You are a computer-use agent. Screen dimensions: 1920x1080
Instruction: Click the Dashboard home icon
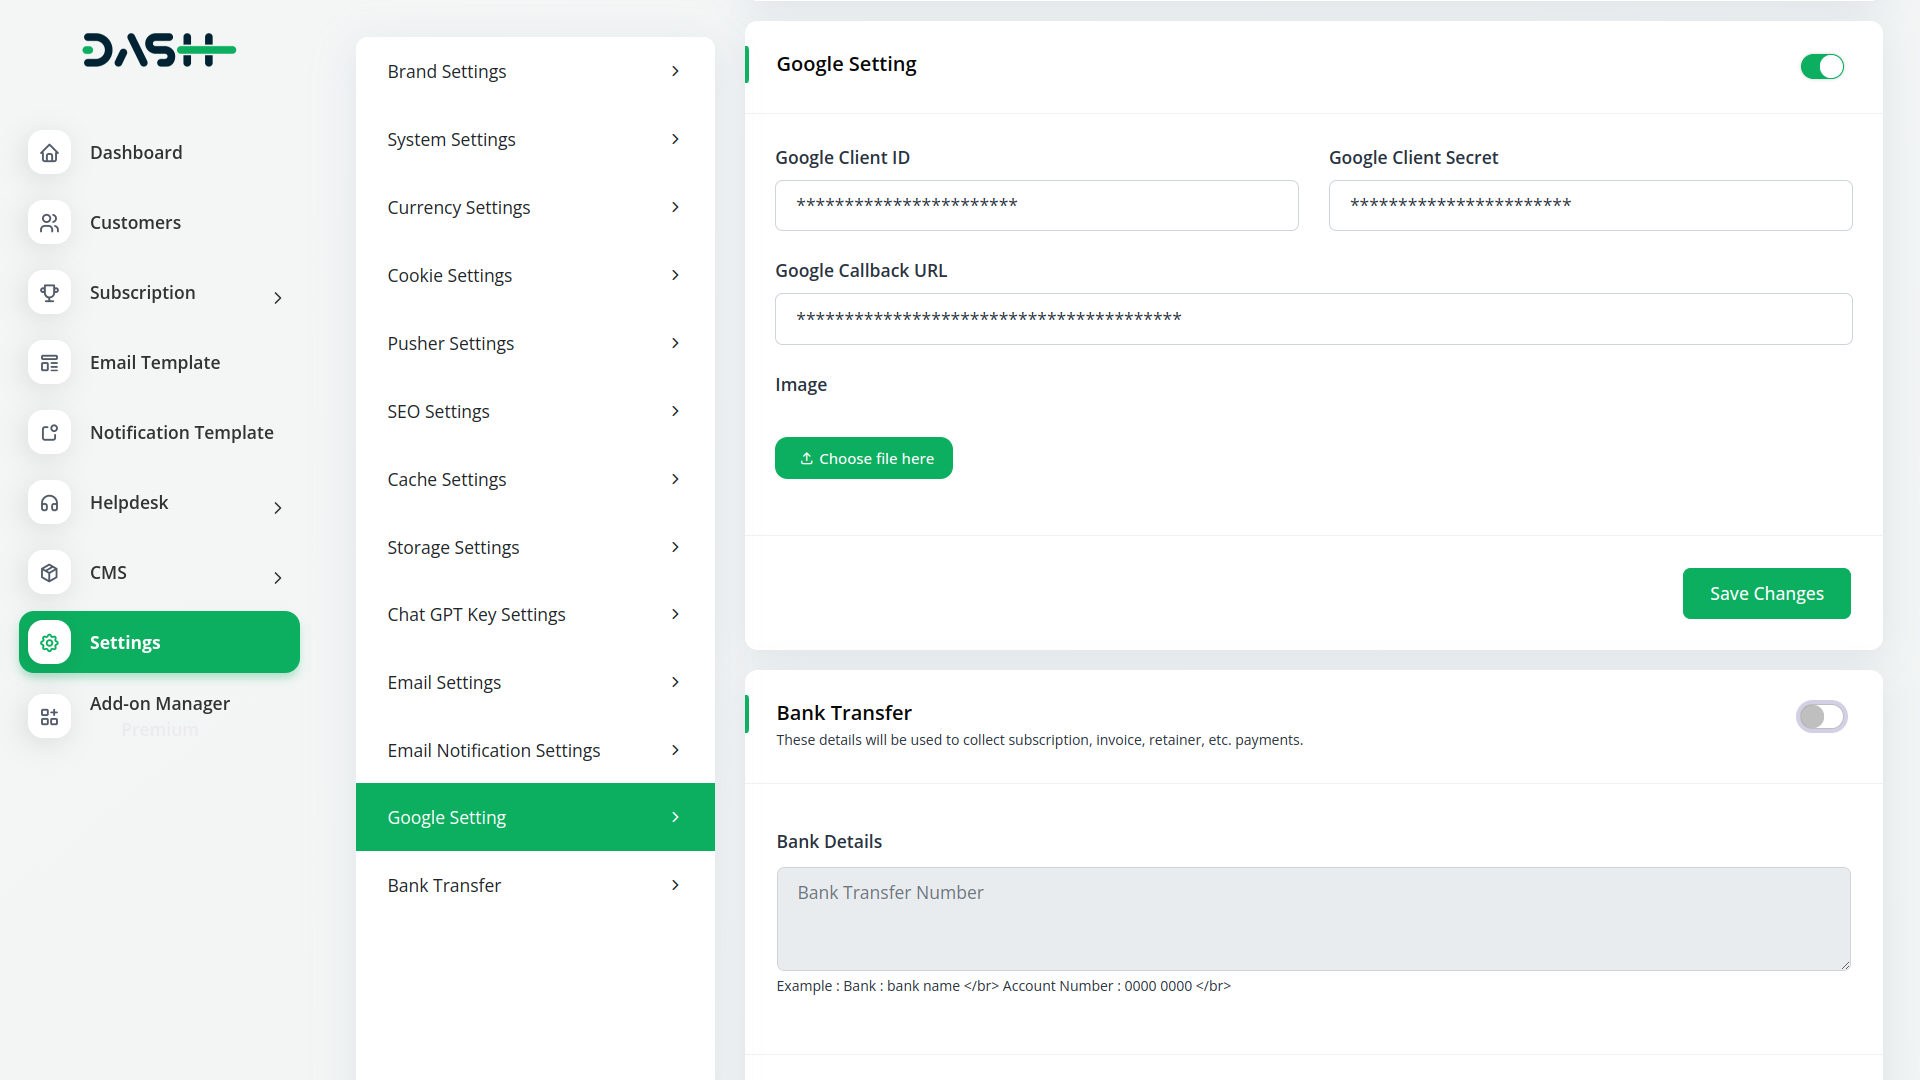[49, 153]
